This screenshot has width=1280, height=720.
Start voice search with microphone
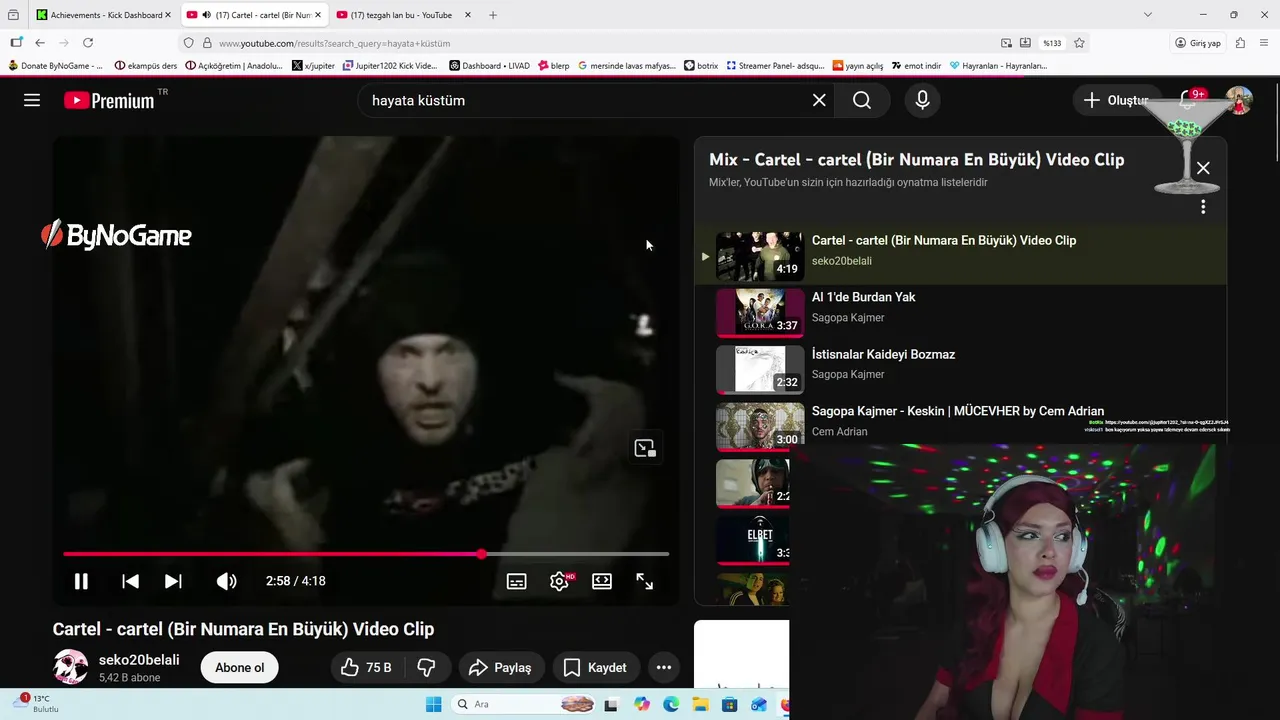[922, 100]
